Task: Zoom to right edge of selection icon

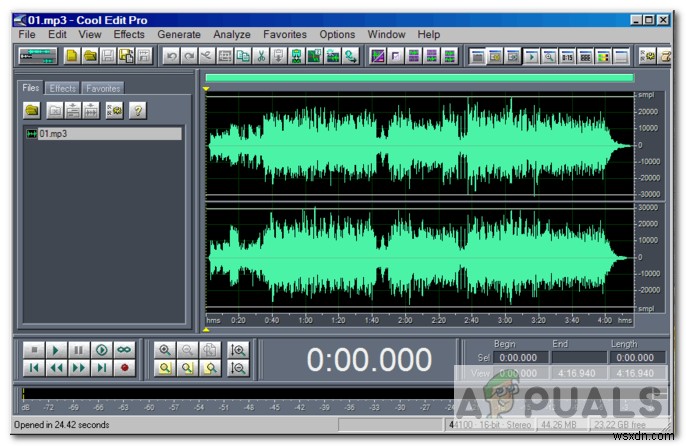Action: 210,368
